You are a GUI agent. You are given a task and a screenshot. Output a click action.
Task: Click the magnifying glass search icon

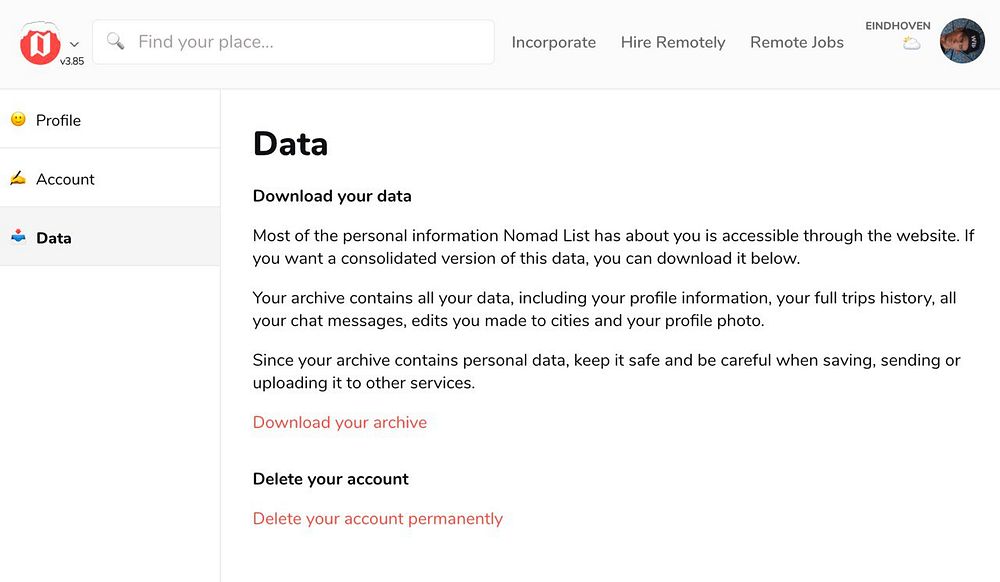tap(116, 42)
